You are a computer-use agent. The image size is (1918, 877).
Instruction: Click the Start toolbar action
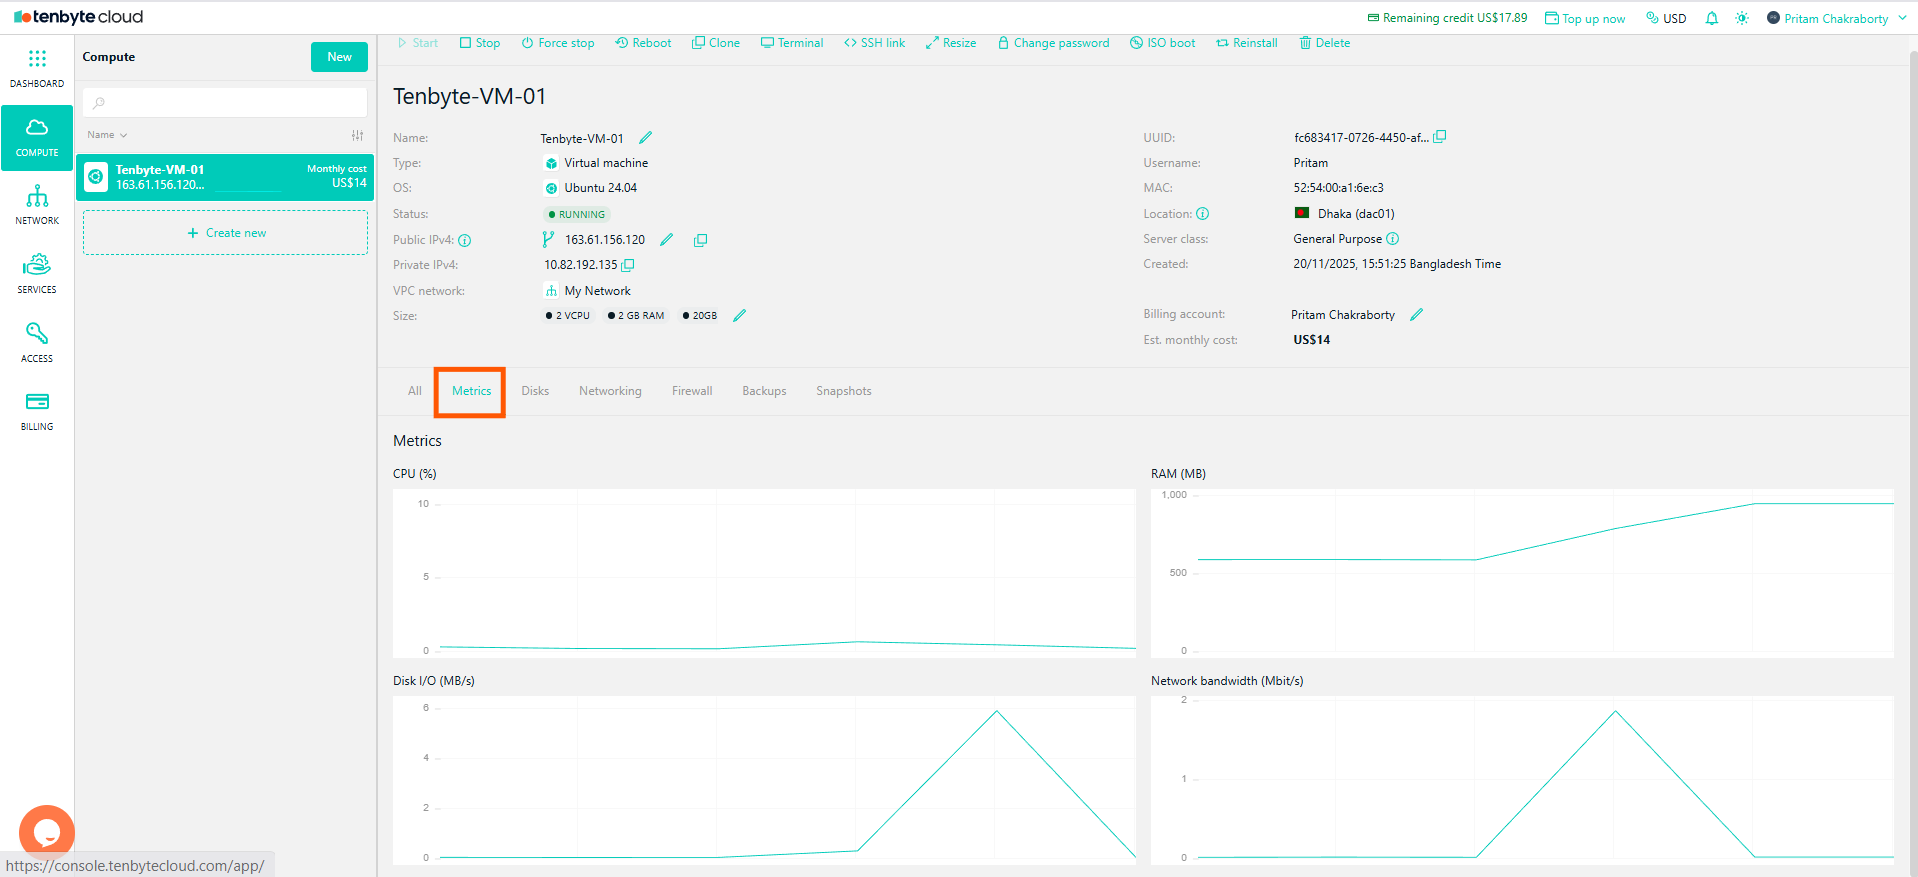tap(418, 43)
